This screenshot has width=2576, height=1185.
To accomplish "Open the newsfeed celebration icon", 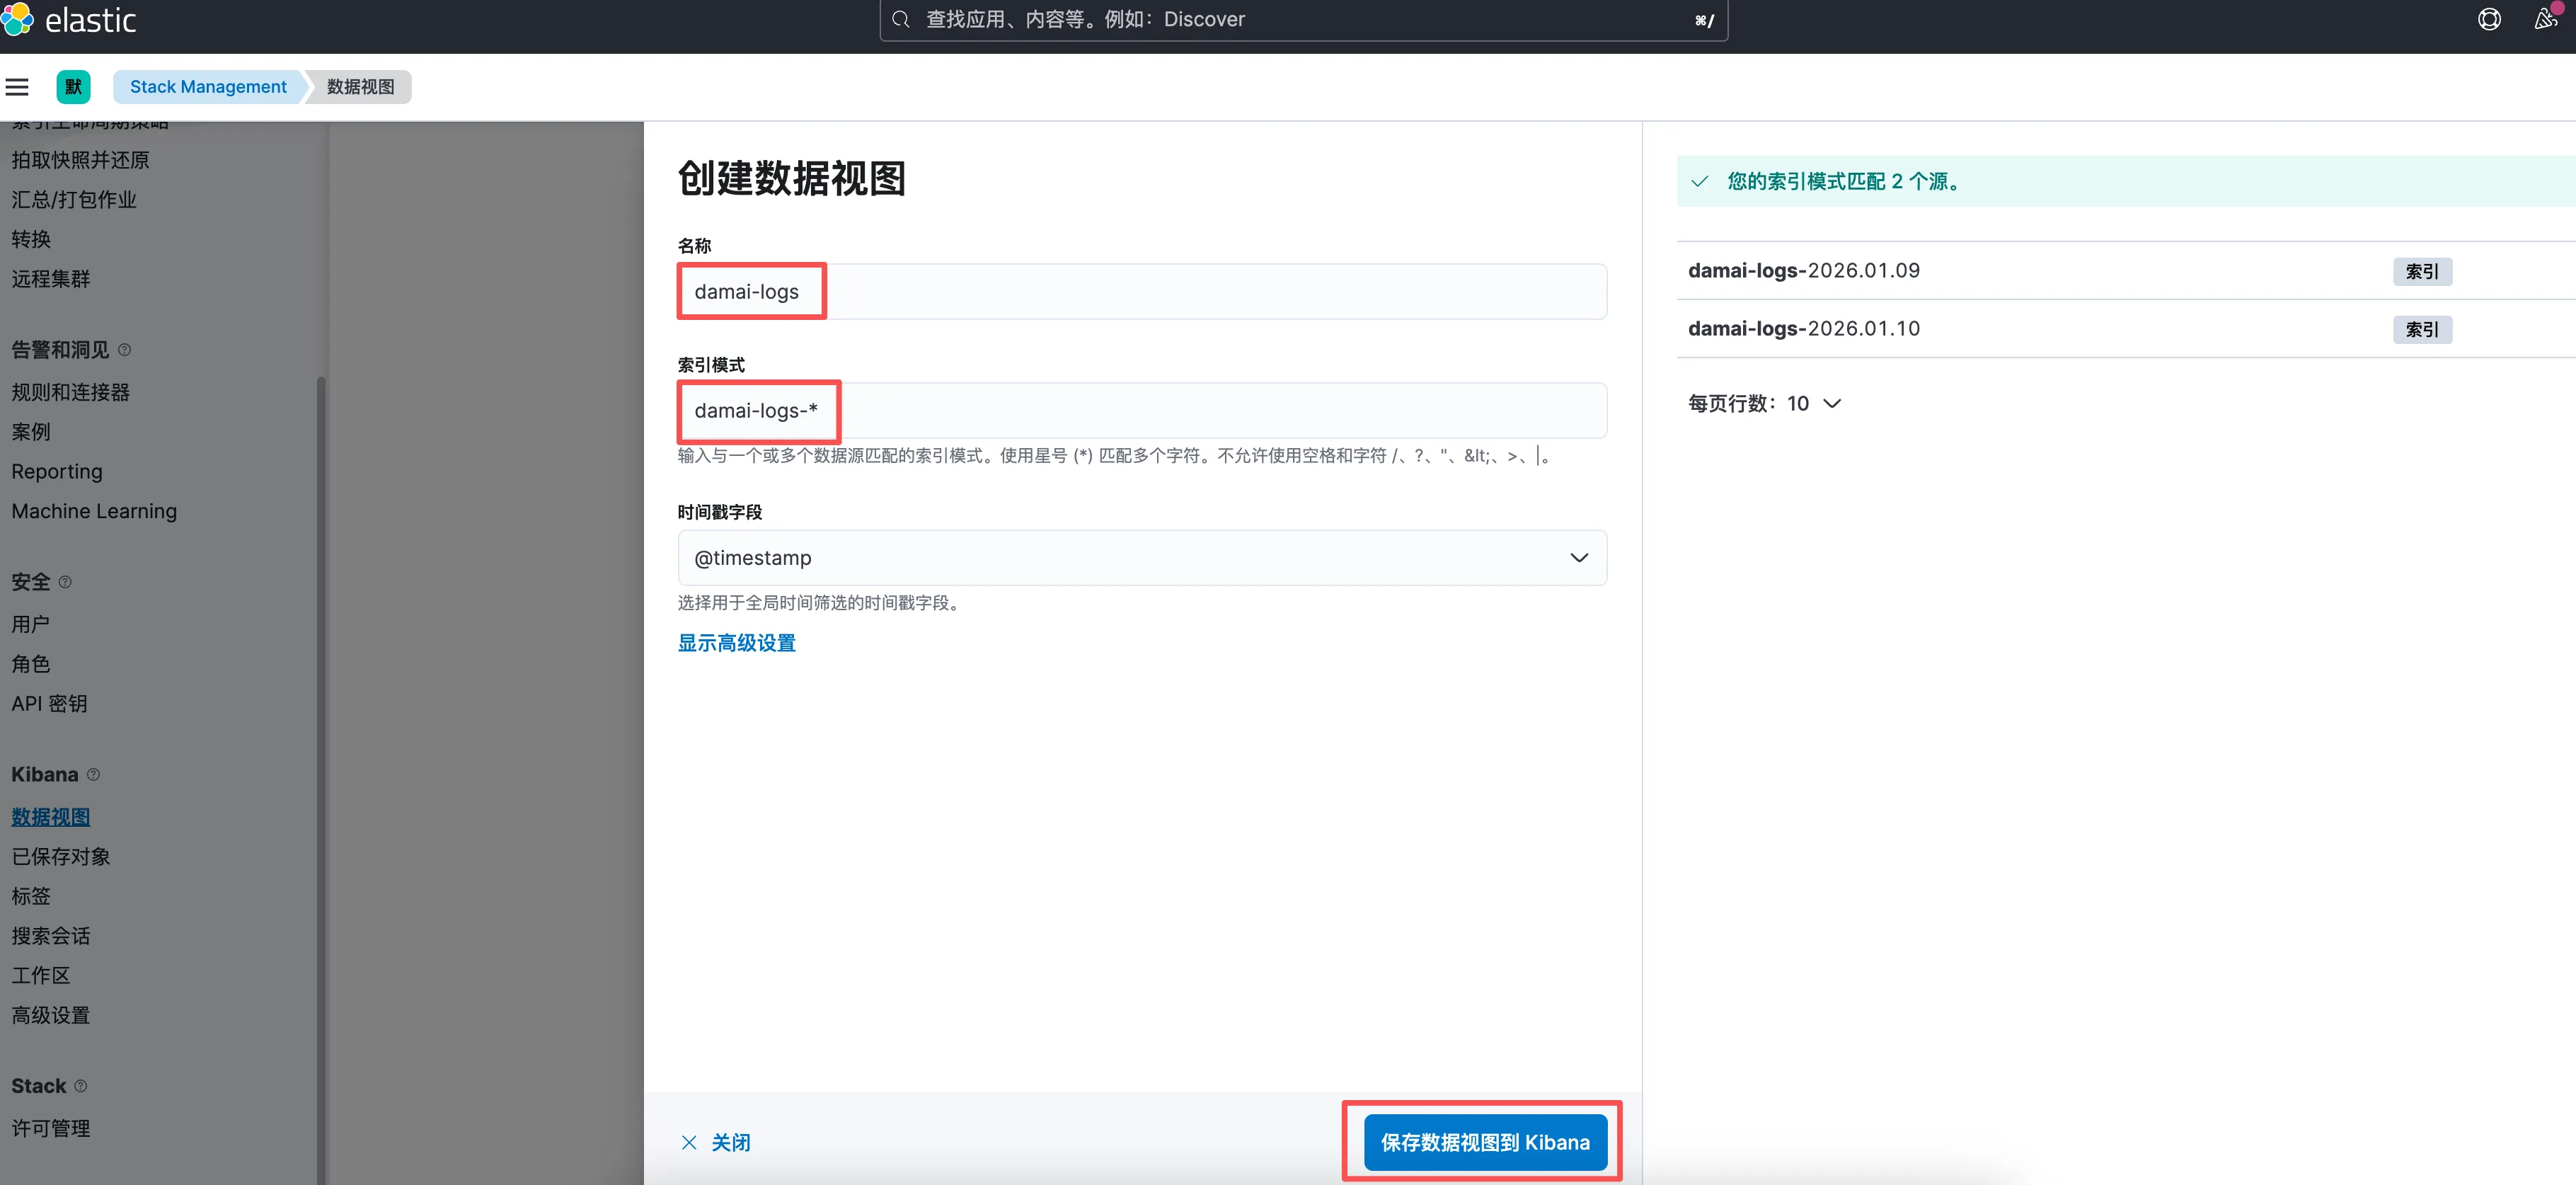I will click(x=2545, y=19).
